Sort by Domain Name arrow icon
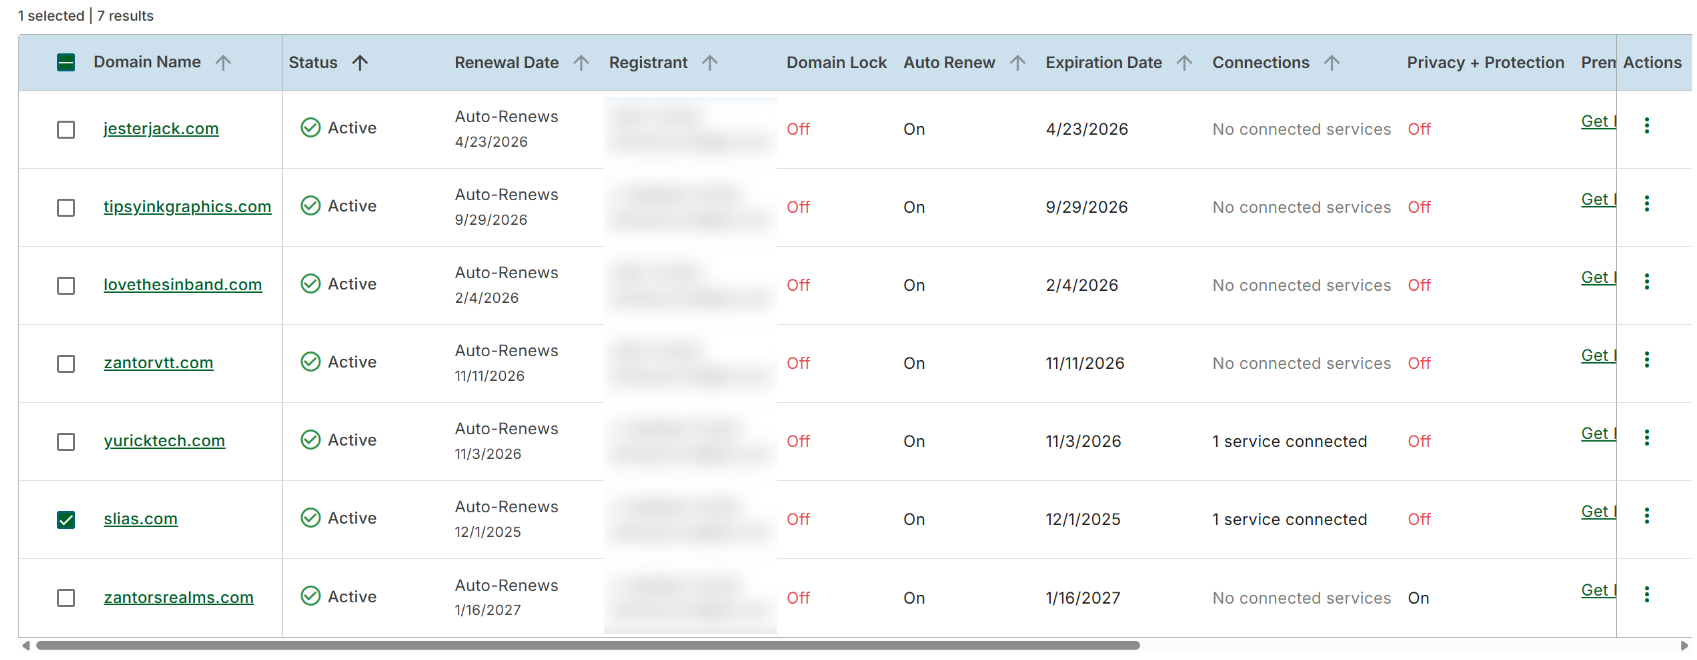Screen dimensions: 1697x660 [x=223, y=62]
